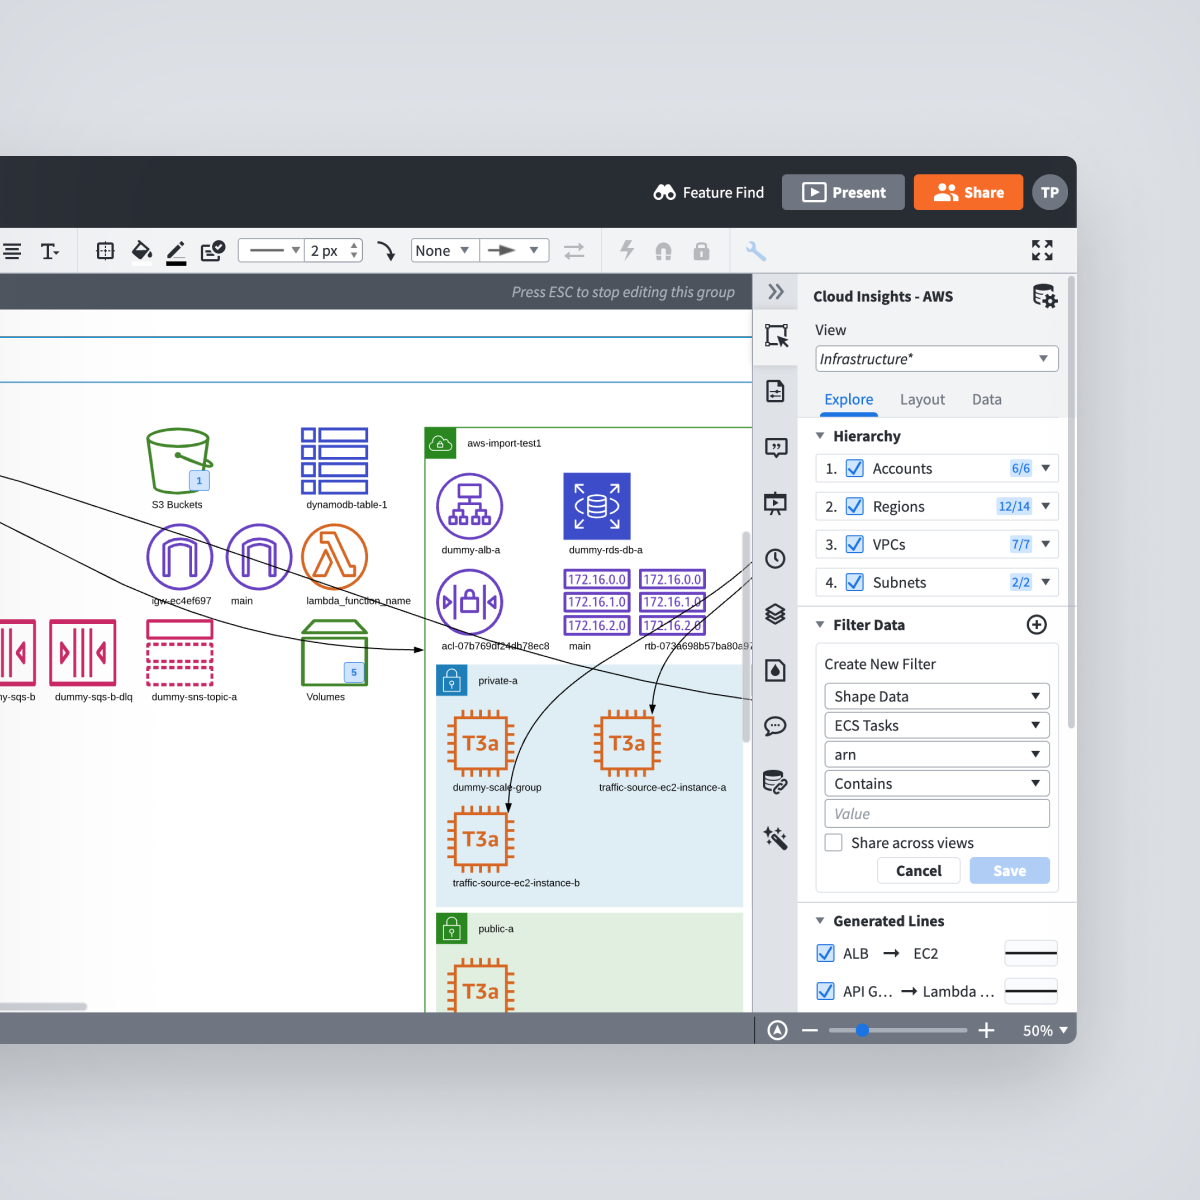The height and width of the screenshot is (1200, 1200).
Task: Click the Linked Data database icon
Action: (776, 783)
